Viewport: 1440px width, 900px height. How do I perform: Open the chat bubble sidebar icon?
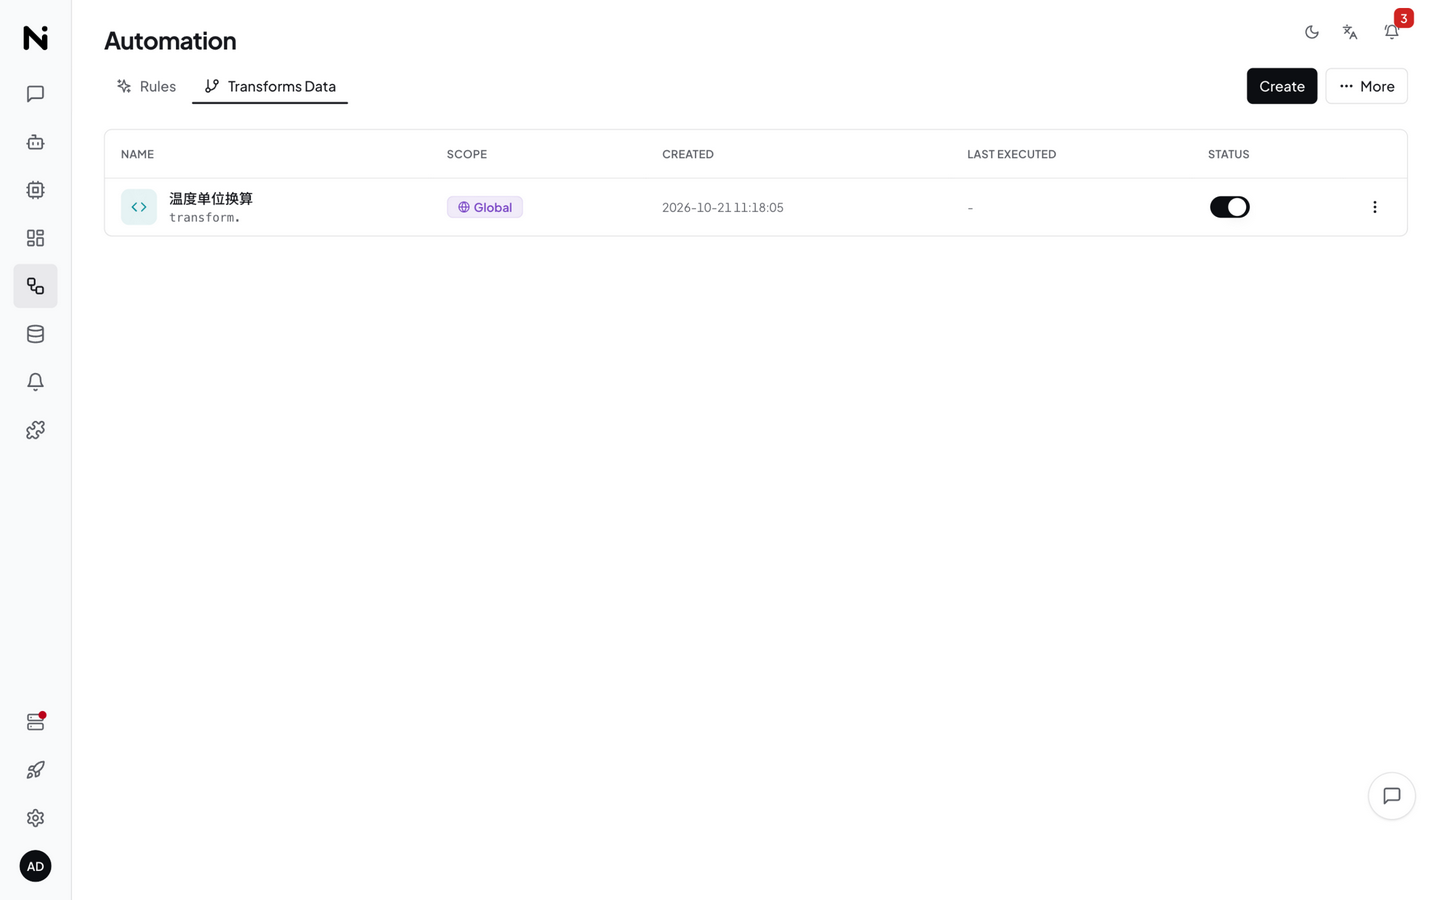coord(35,94)
